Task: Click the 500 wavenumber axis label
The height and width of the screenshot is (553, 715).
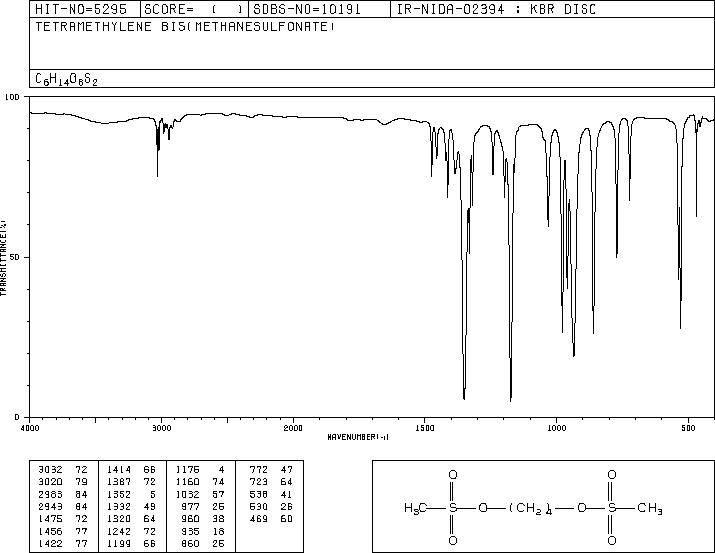Action: coord(688,428)
